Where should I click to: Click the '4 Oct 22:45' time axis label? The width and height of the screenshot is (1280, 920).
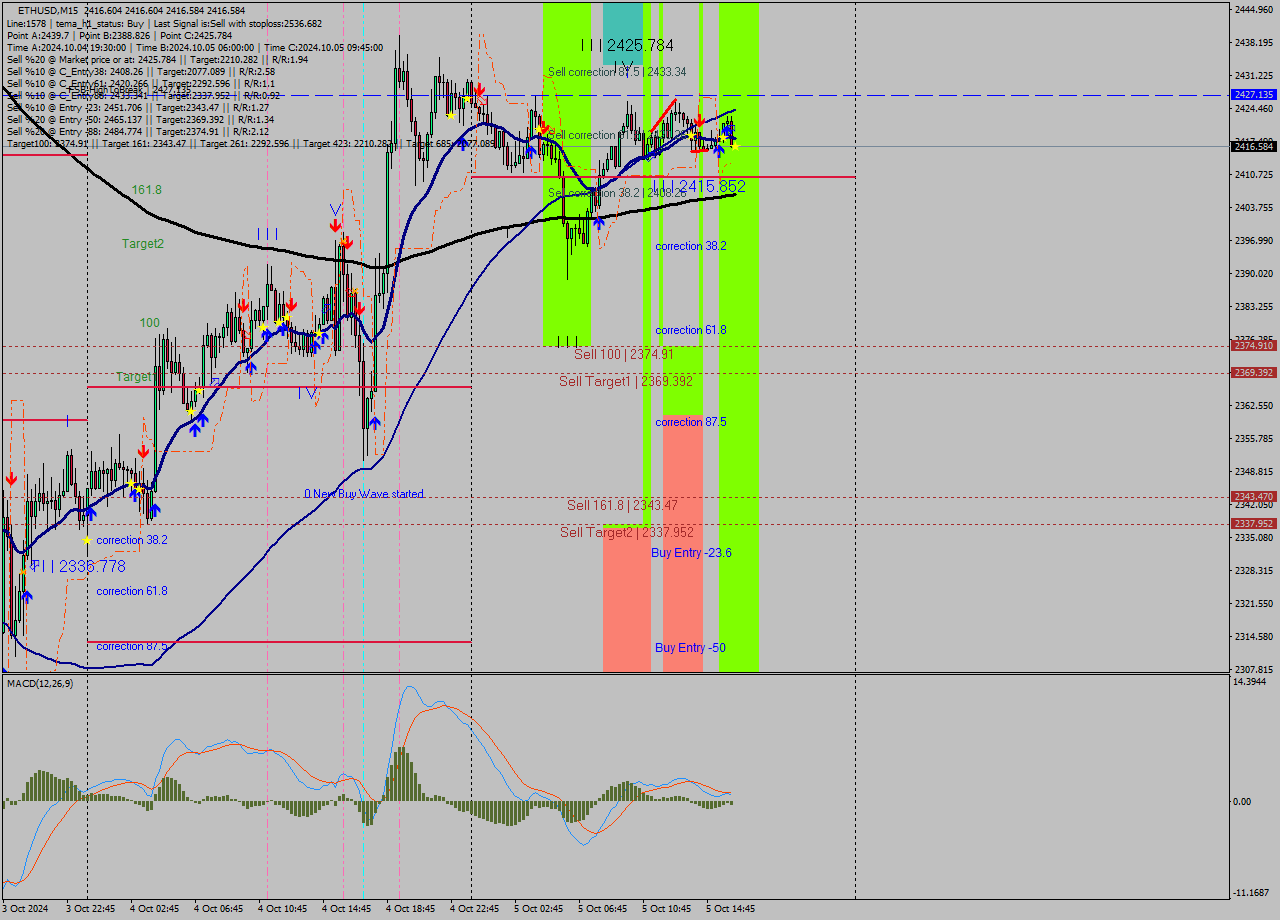475,909
